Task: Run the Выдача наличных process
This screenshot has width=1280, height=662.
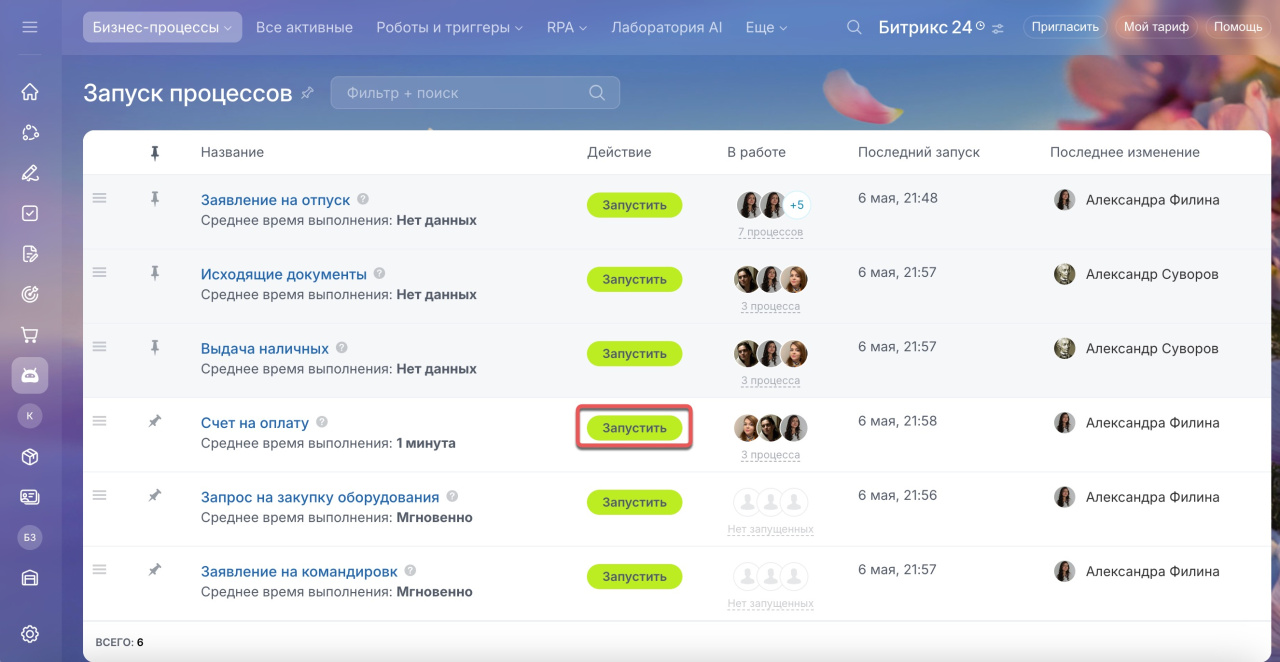Action: [634, 353]
